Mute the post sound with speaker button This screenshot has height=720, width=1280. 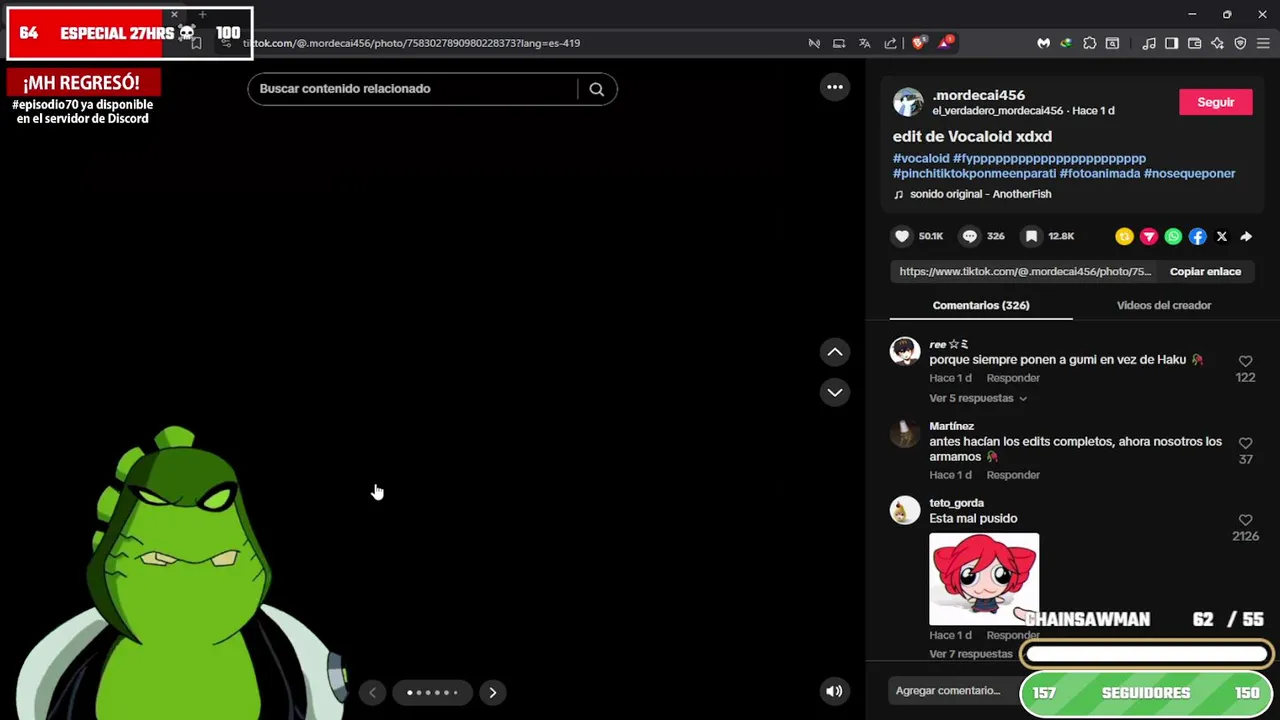coord(834,691)
